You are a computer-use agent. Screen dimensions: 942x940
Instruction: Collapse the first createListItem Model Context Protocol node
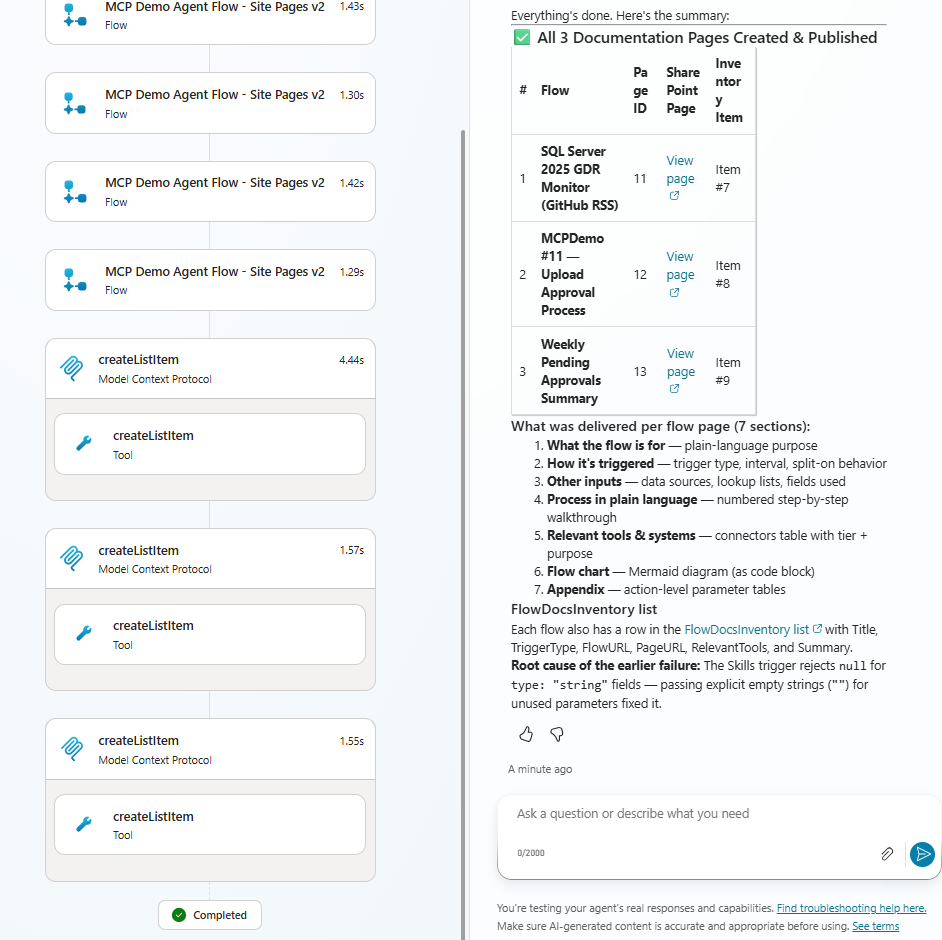click(210, 368)
